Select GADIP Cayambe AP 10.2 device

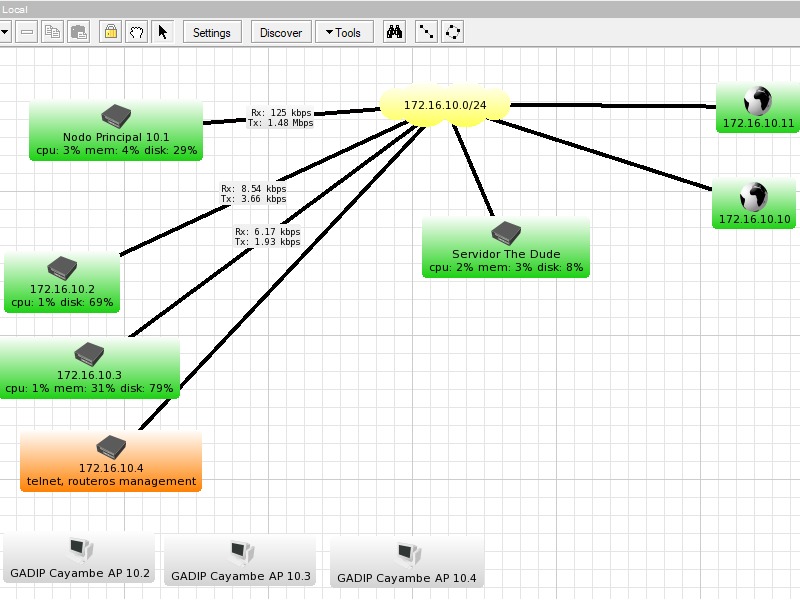80,558
